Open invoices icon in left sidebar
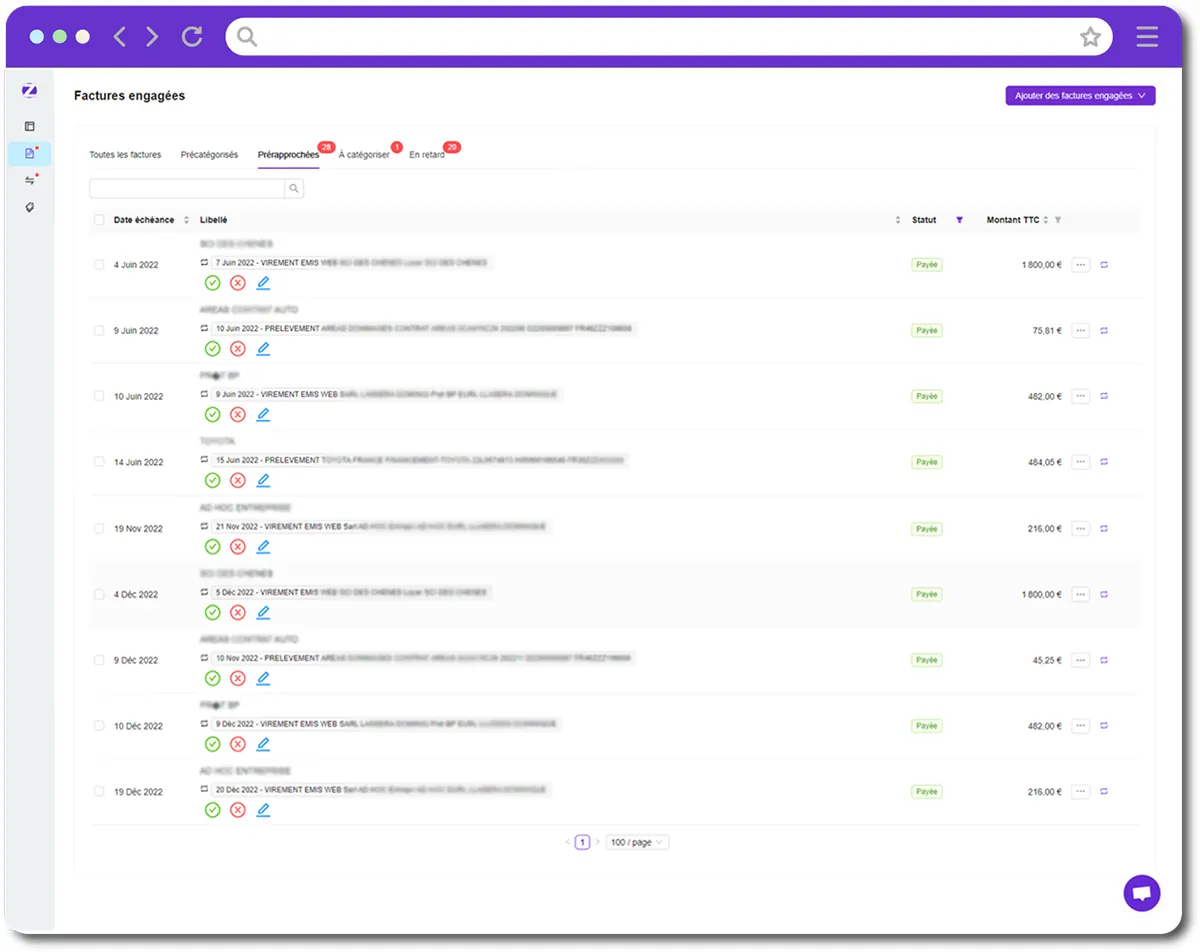The image size is (1200, 952). coord(30,154)
